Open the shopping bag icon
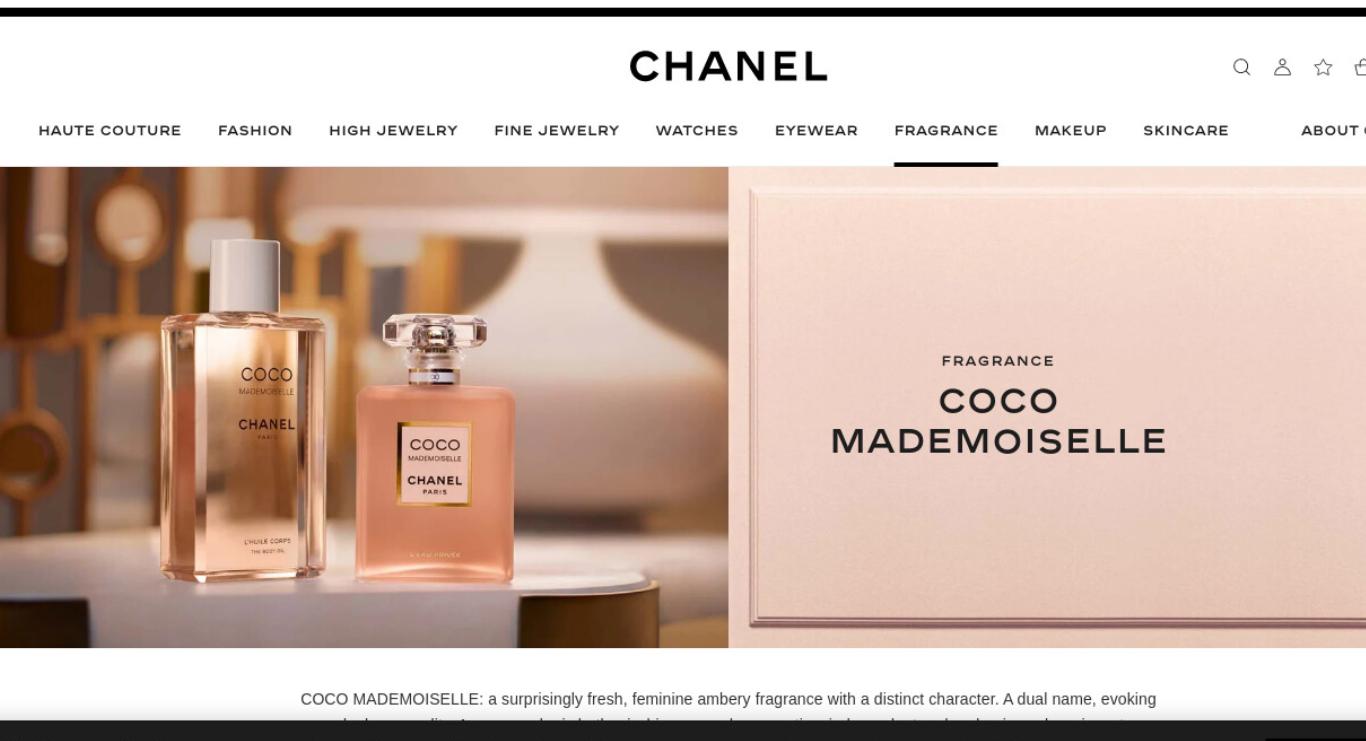This screenshot has height=741, width=1366. tap(1360, 67)
